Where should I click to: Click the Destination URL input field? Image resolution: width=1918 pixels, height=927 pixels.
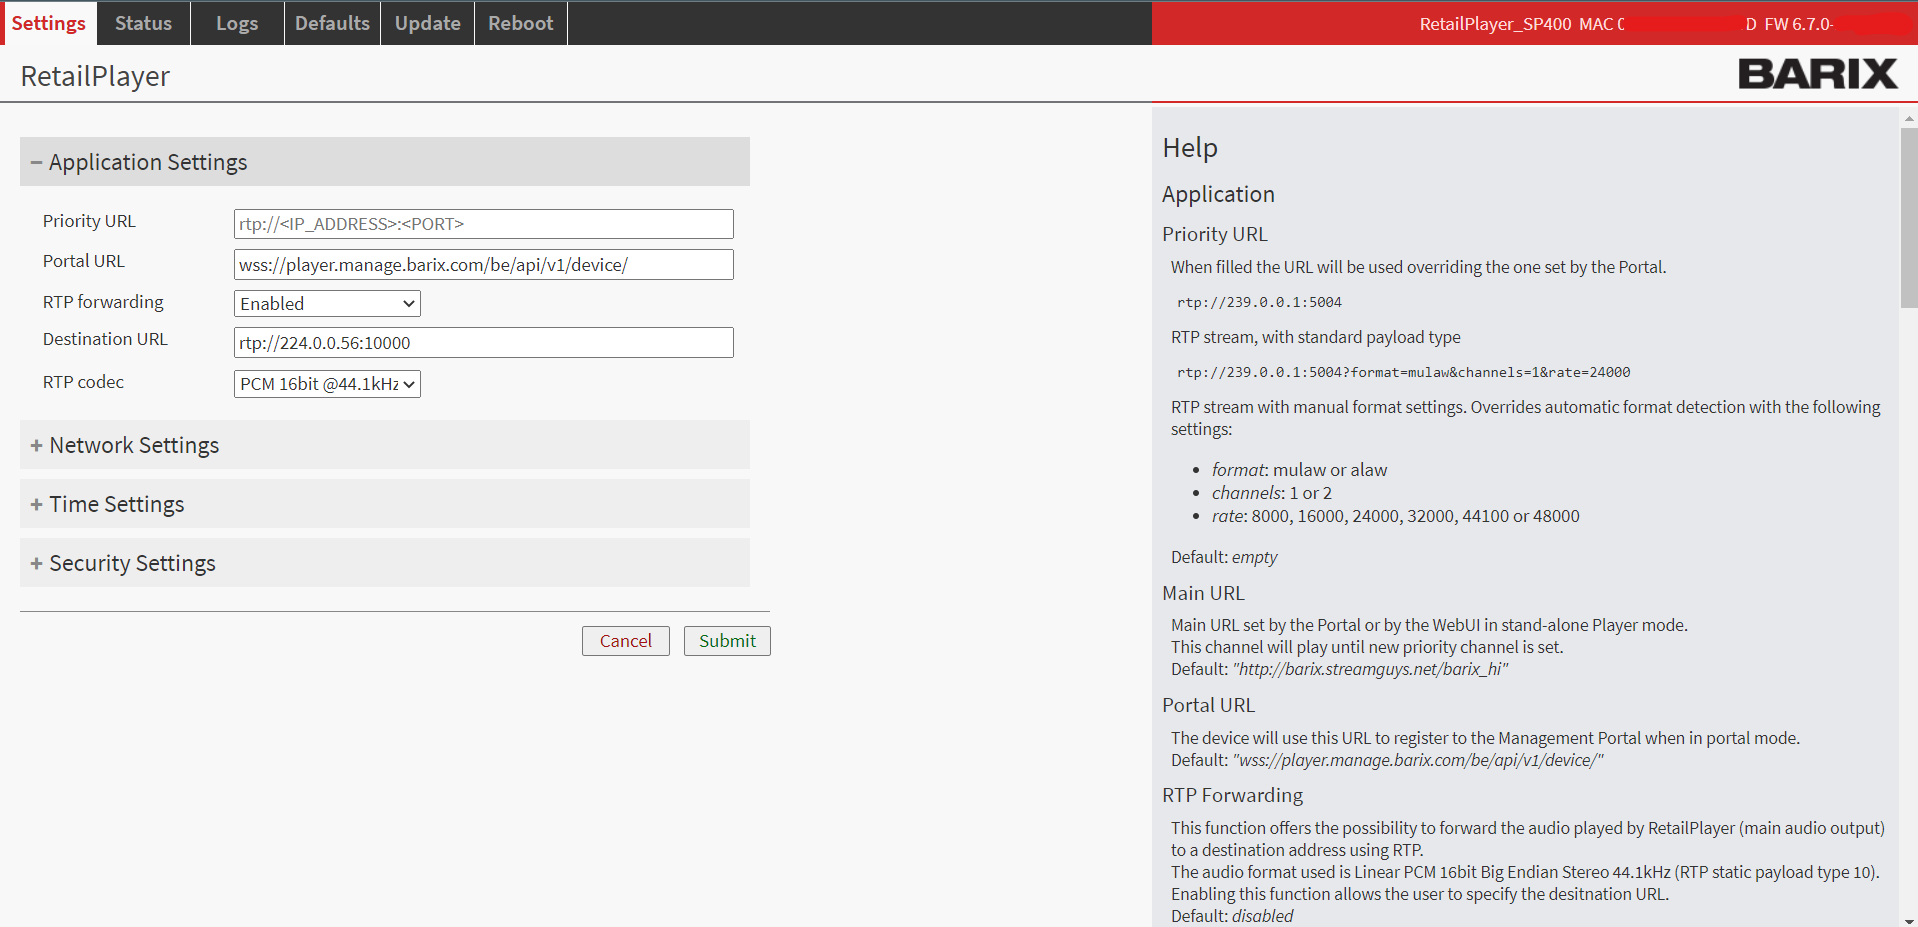[x=483, y=343]
